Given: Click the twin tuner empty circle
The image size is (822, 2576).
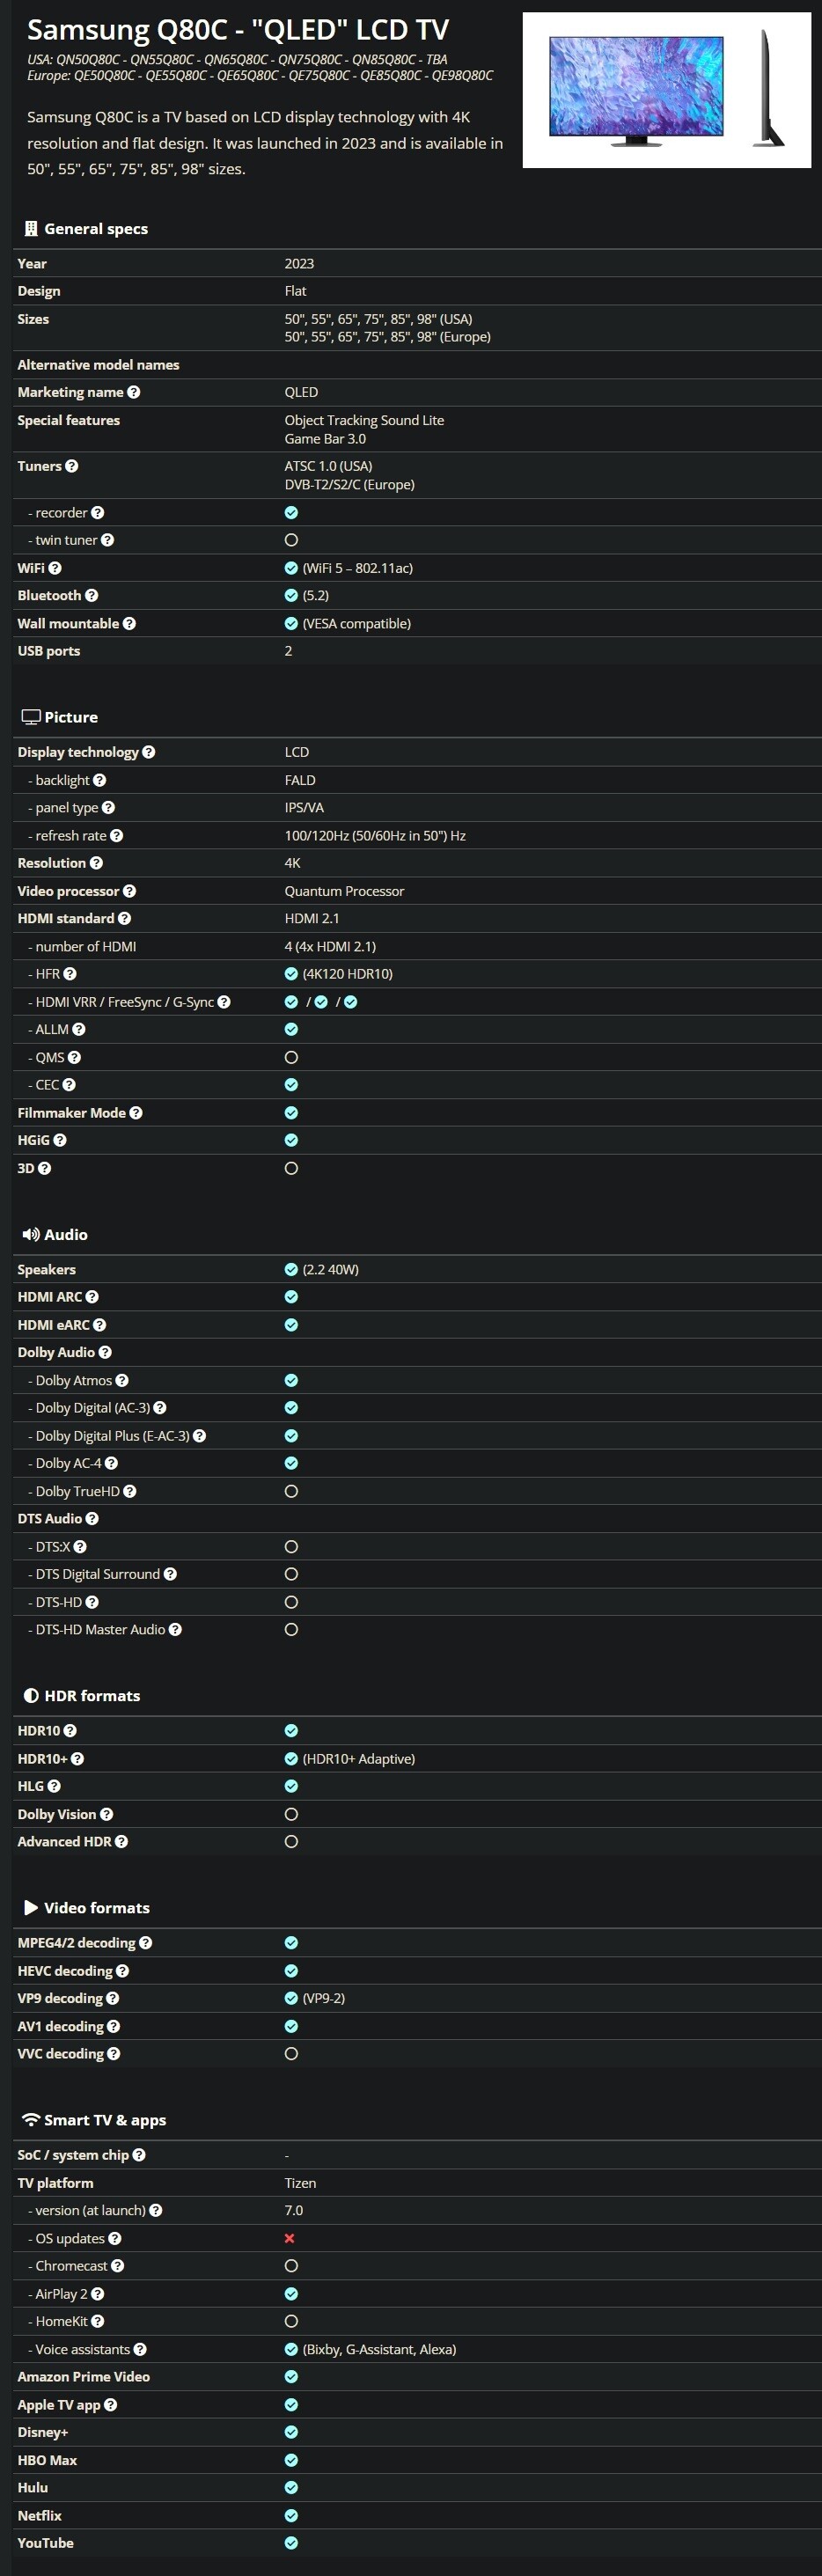Looking at the screenshot, I should point(291,540).
